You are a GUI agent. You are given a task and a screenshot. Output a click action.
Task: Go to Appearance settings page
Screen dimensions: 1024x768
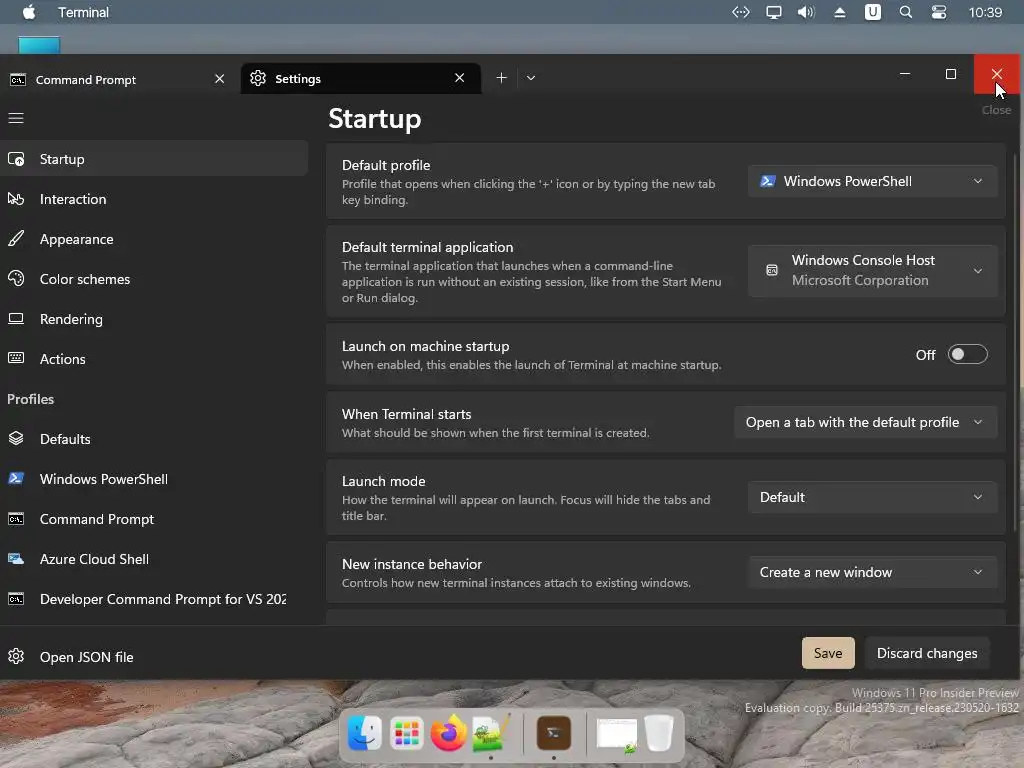coord(154,239)
